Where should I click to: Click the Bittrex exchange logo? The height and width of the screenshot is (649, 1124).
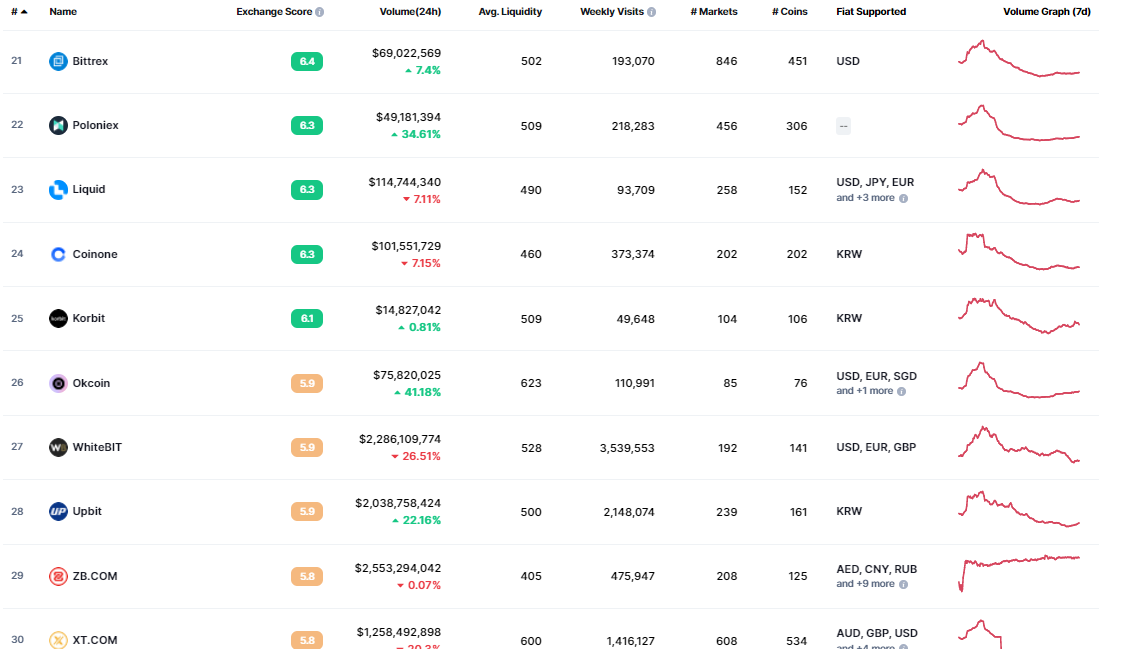click(x=58, y=61)
